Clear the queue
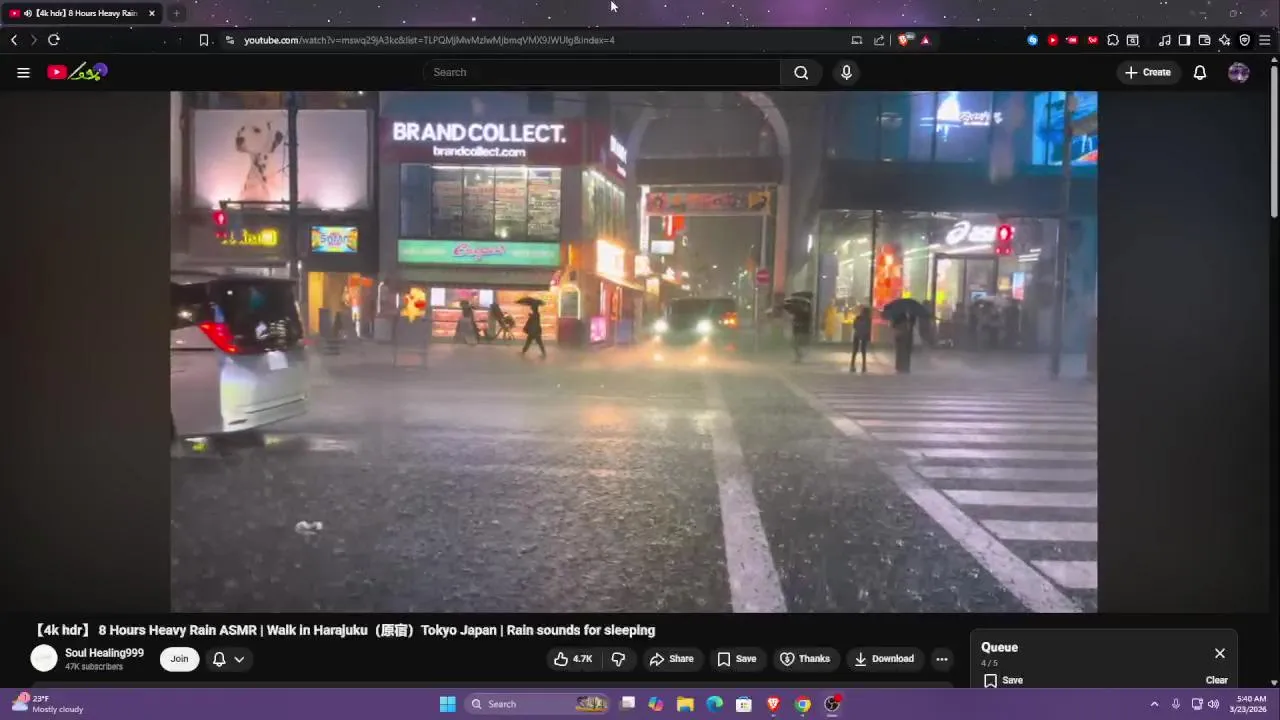 (1216, 680)
